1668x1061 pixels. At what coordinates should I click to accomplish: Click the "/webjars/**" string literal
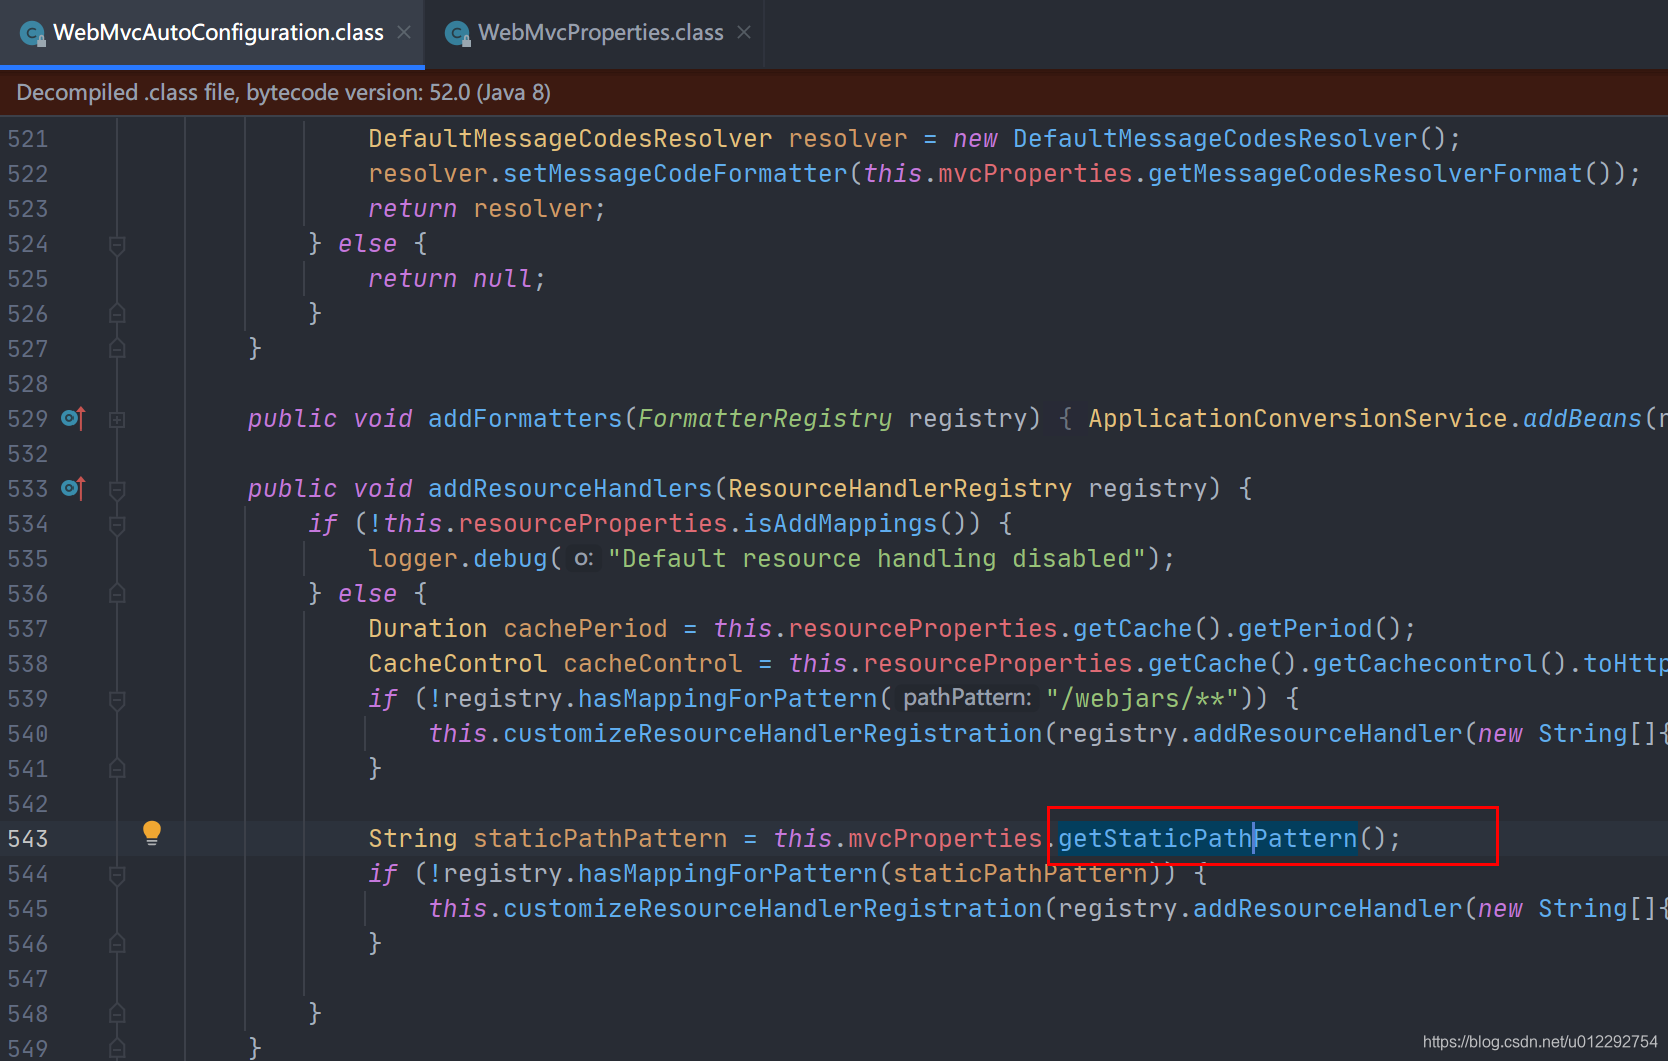pyautogui.click(x=1143, y=698)
